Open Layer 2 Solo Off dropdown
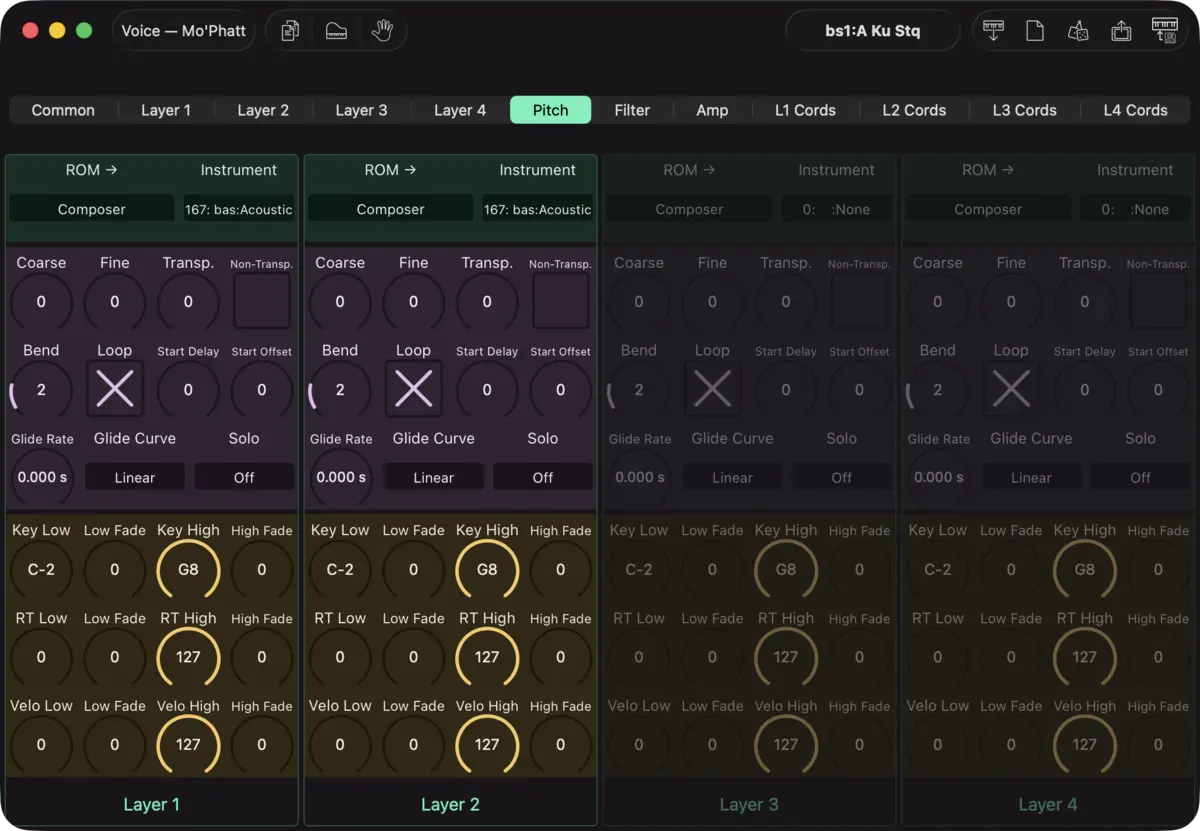The width and height of the screenshot is (1200, 831). [543, 477]
